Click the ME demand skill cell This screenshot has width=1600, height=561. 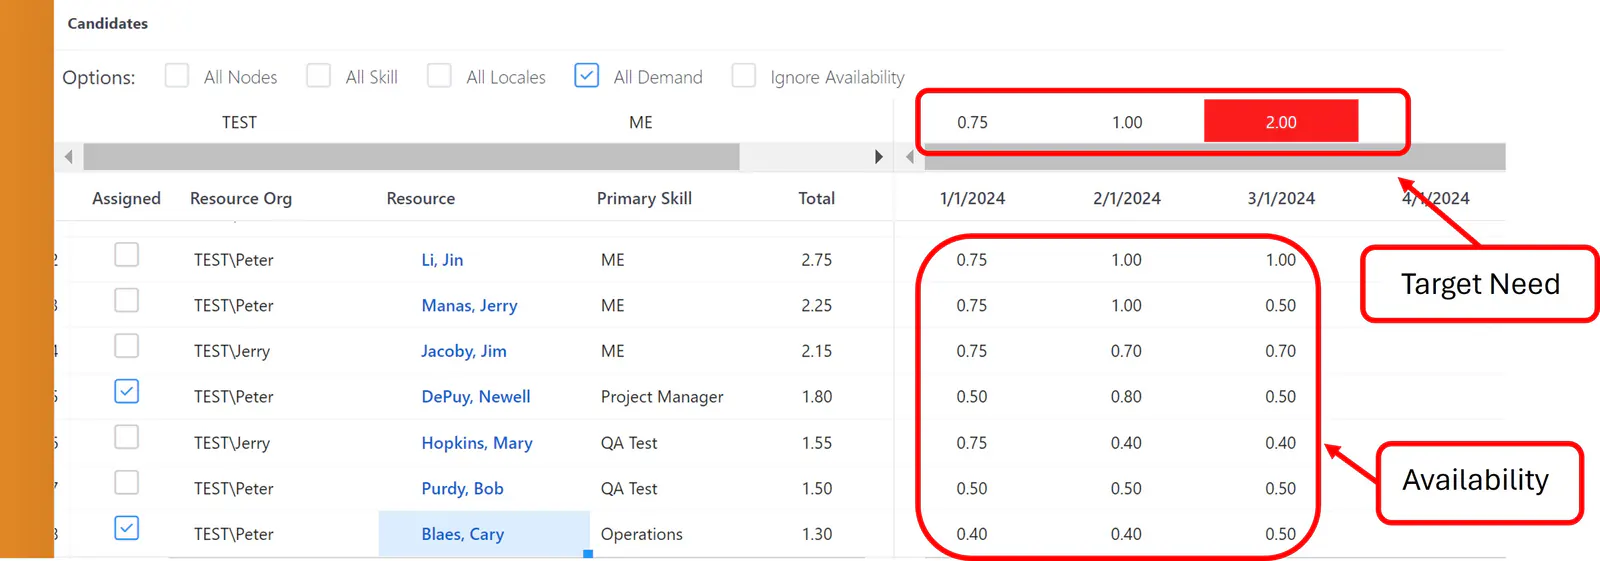tap(641, 122)
